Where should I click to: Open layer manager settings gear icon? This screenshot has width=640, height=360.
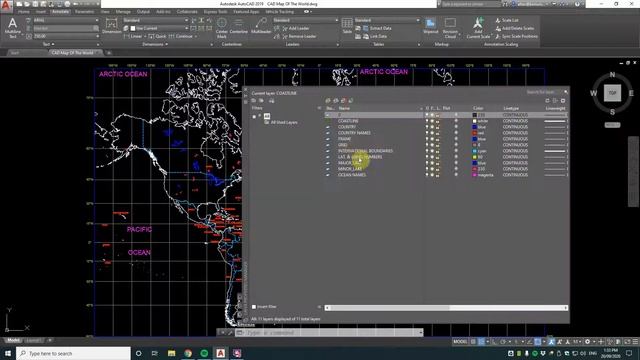tap(563, 100)
